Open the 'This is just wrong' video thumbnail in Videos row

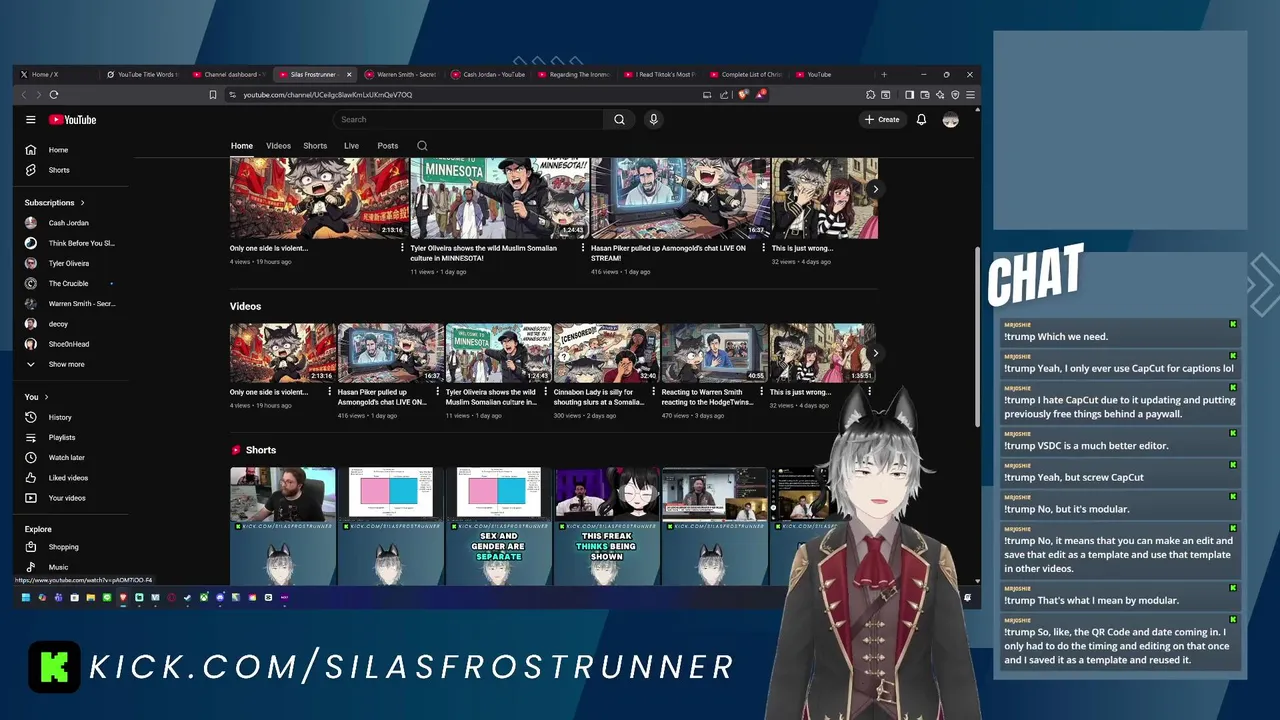pos(822,353)
